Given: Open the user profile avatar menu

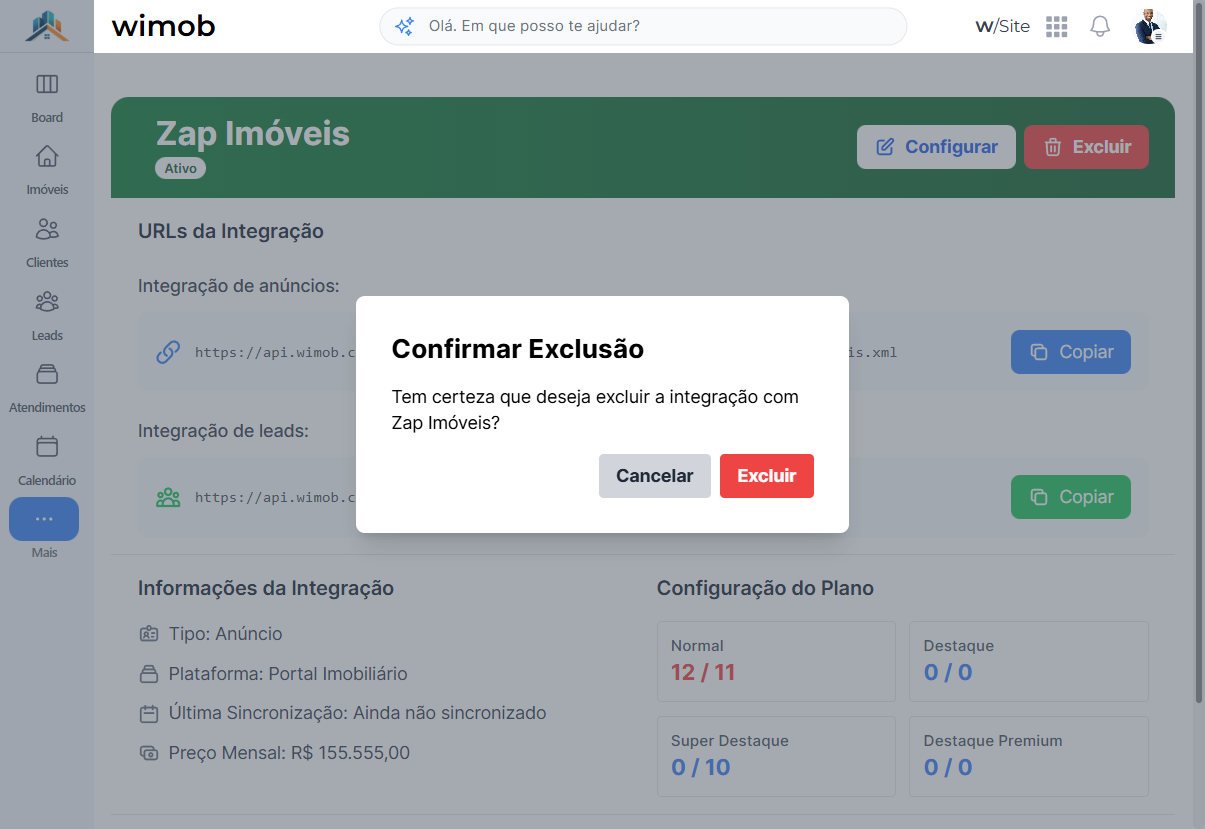Looking at the screenshot, I should (x=1150, y=27).
